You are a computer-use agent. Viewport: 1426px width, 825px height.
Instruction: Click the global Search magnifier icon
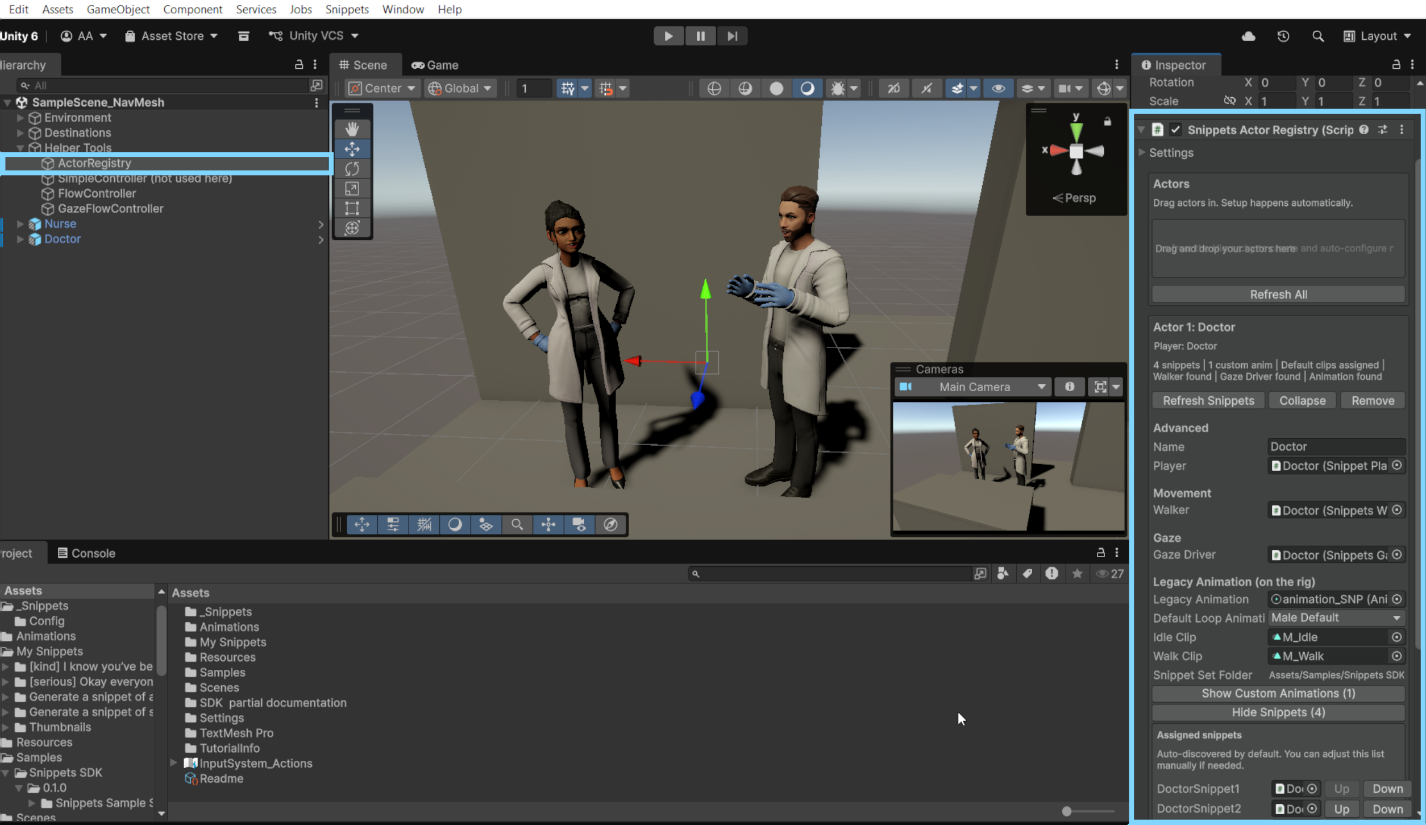point(1318,36)
